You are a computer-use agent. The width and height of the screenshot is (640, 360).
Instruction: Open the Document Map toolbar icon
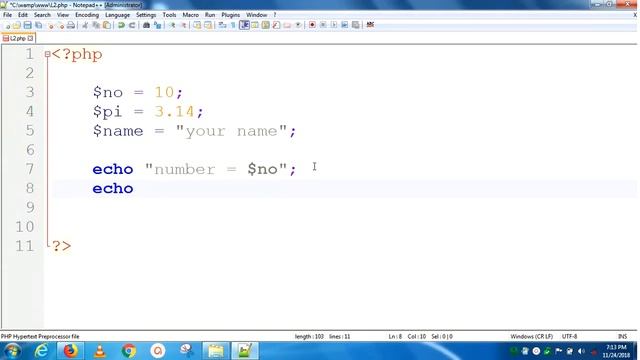pos(265,25)
